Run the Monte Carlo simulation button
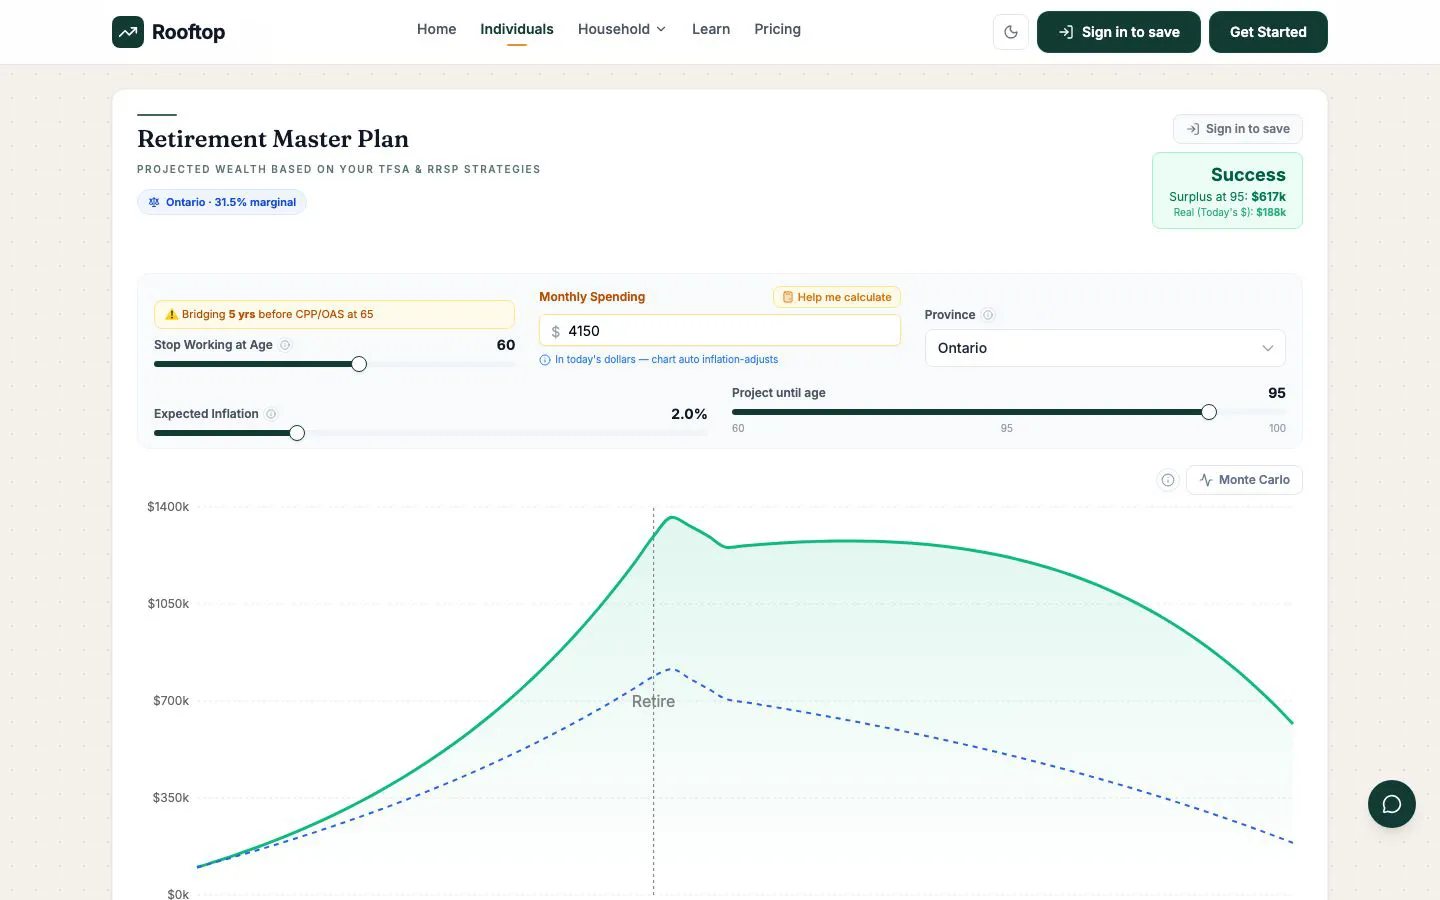 (x=1244, y=480)
